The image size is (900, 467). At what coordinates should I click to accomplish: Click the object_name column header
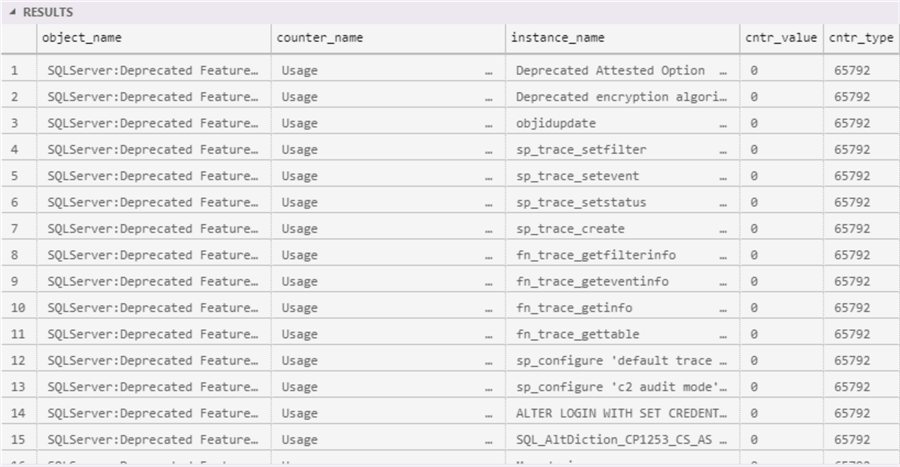coord(154,38)
